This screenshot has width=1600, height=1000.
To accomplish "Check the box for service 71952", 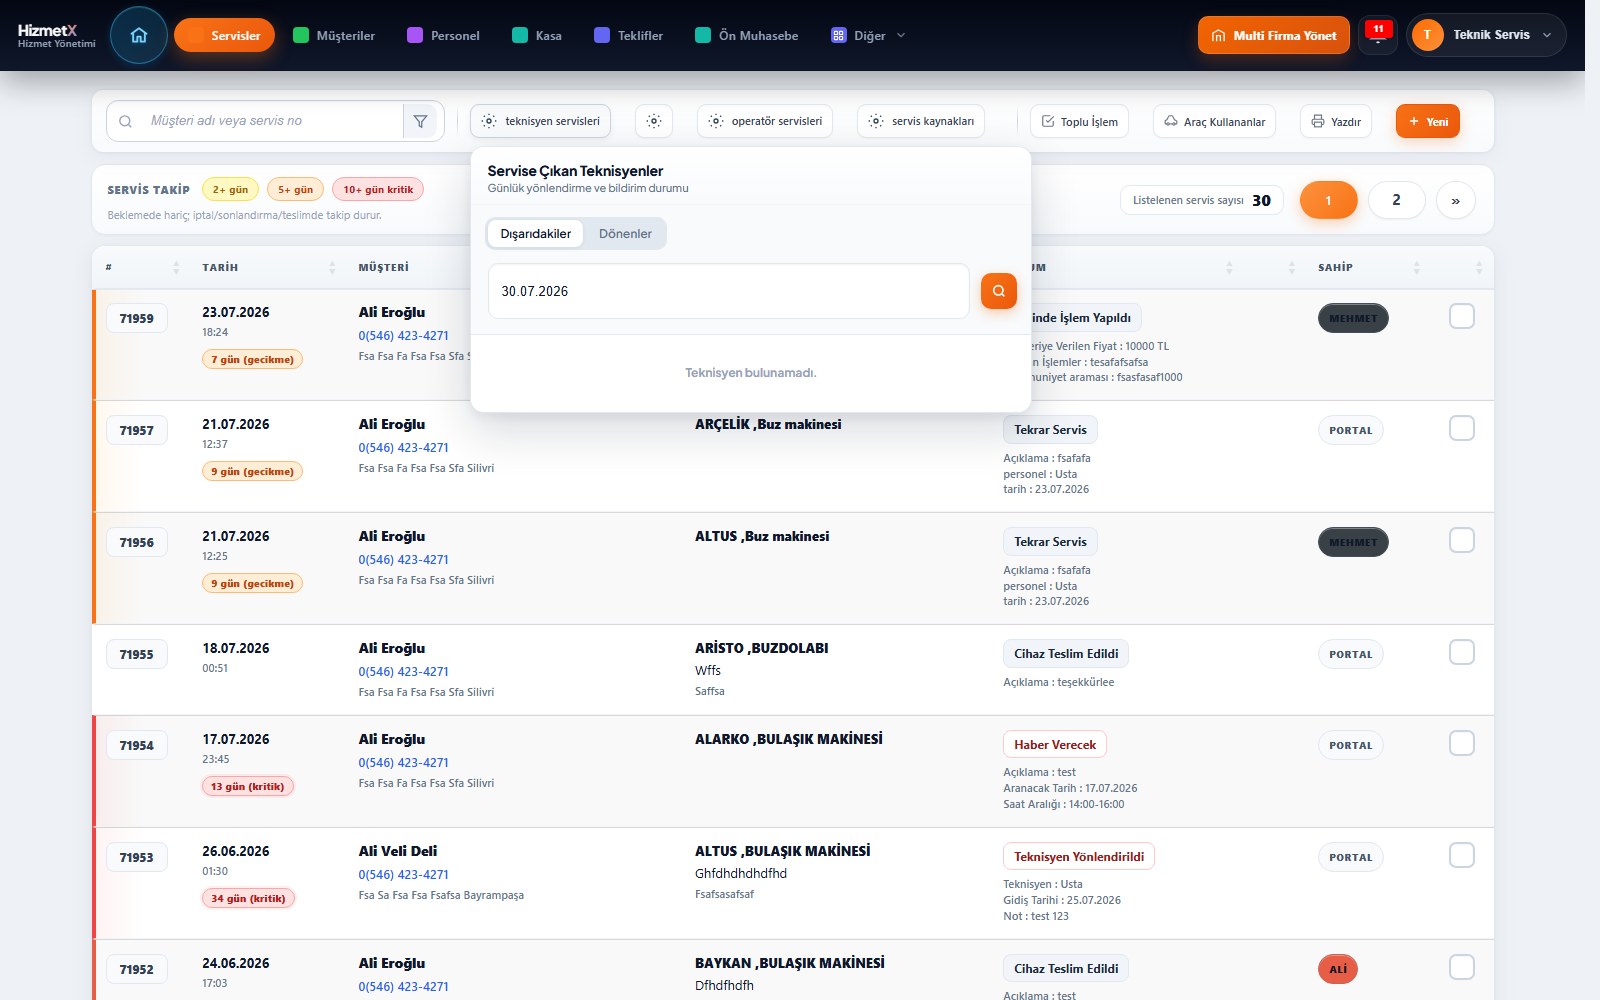I will tap(1462, 967).
